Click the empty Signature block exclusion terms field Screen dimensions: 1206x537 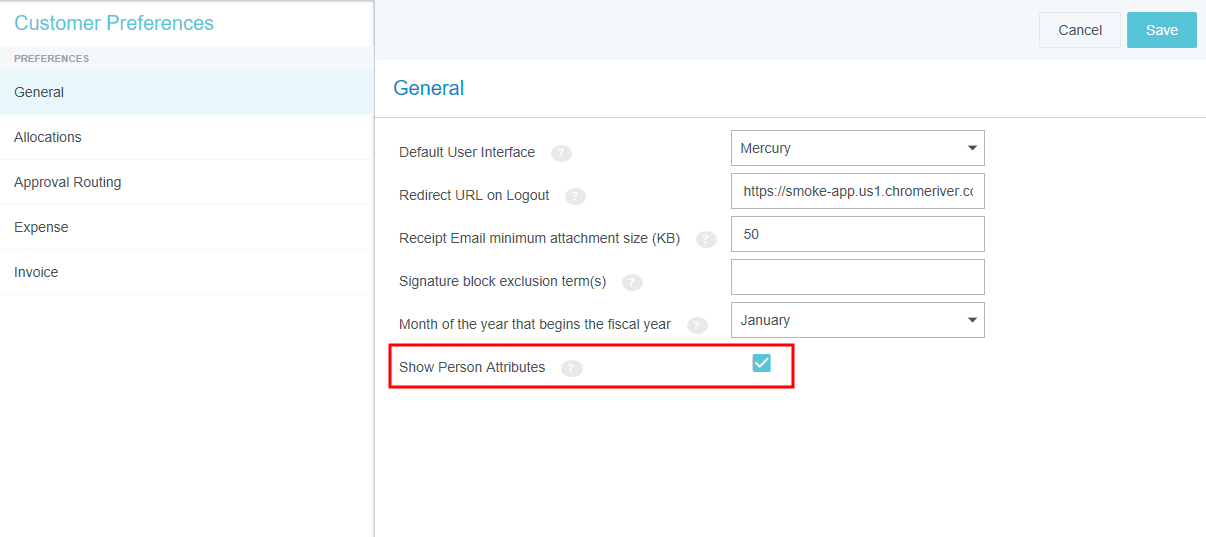click(857, 277)
